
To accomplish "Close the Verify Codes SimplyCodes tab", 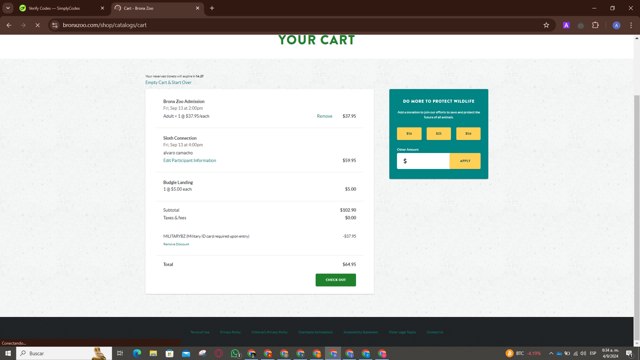I will click(102, 8).
